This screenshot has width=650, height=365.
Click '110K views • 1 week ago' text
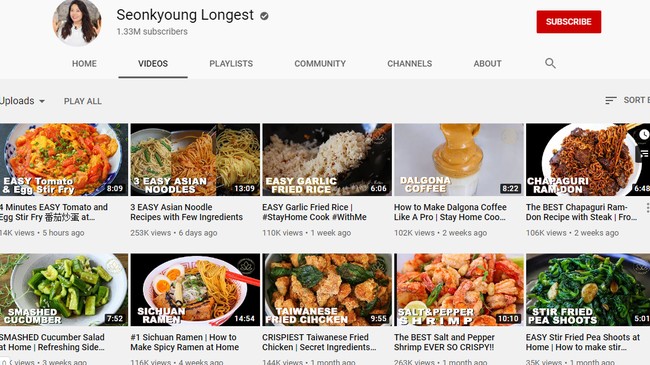point(306,233)
